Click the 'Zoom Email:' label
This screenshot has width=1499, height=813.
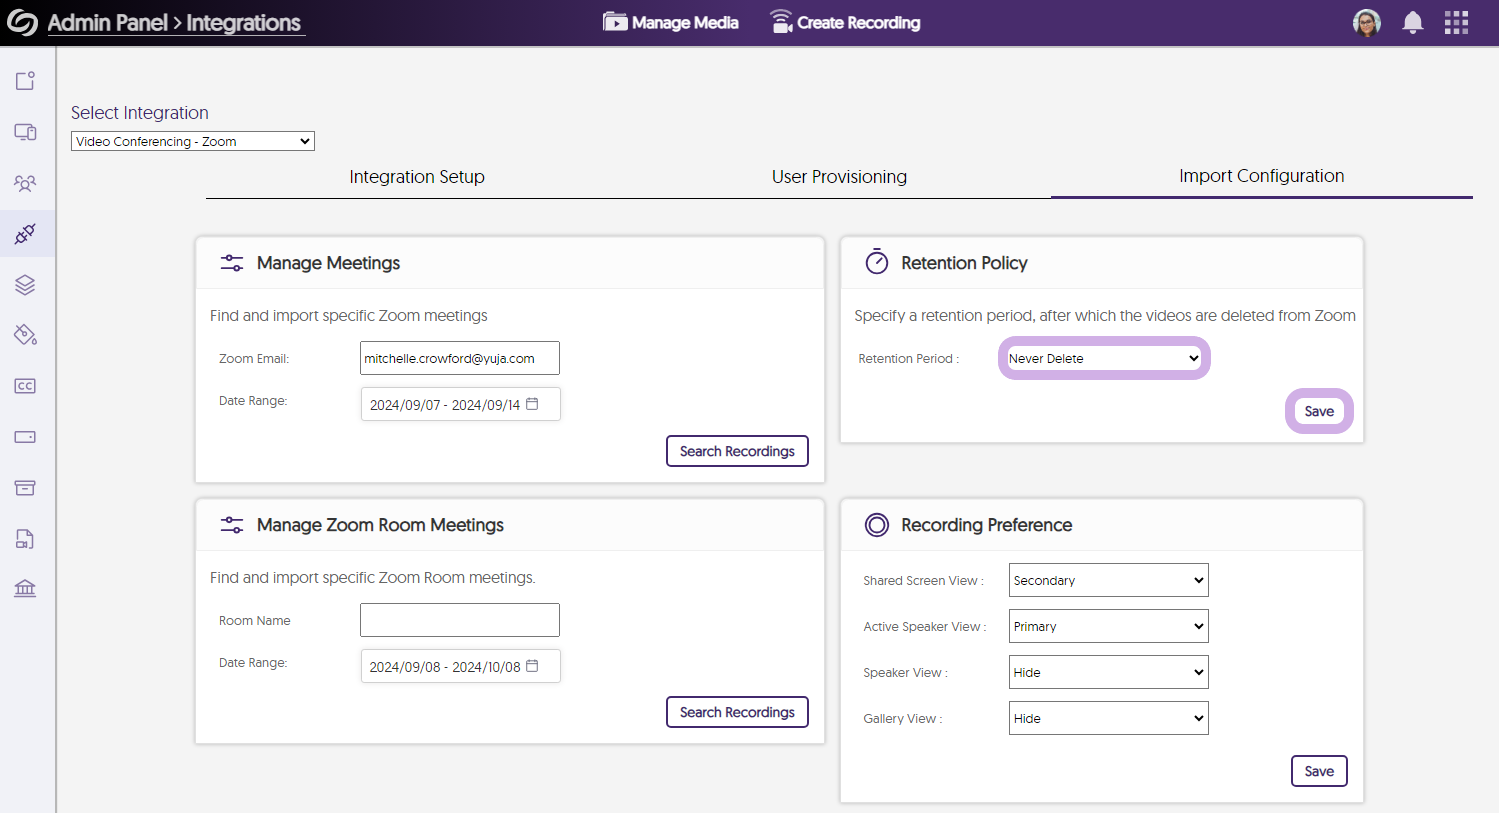254,359
